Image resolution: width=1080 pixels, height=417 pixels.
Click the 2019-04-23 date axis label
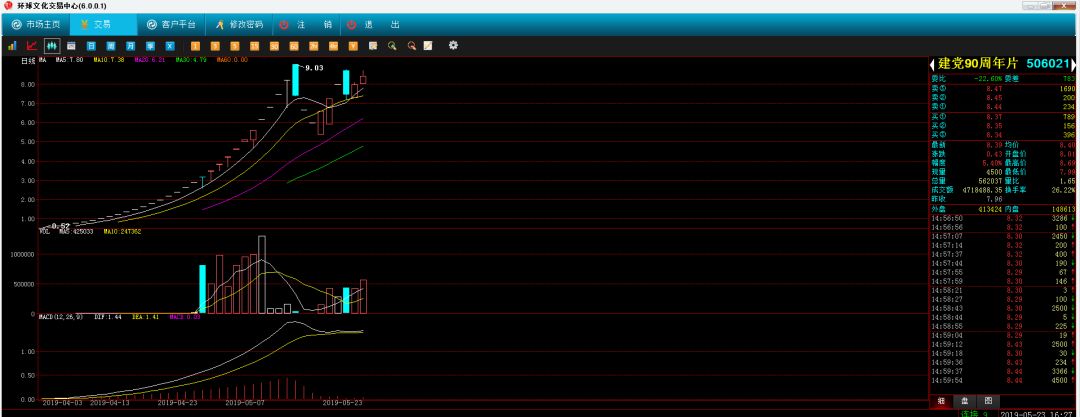178,403
